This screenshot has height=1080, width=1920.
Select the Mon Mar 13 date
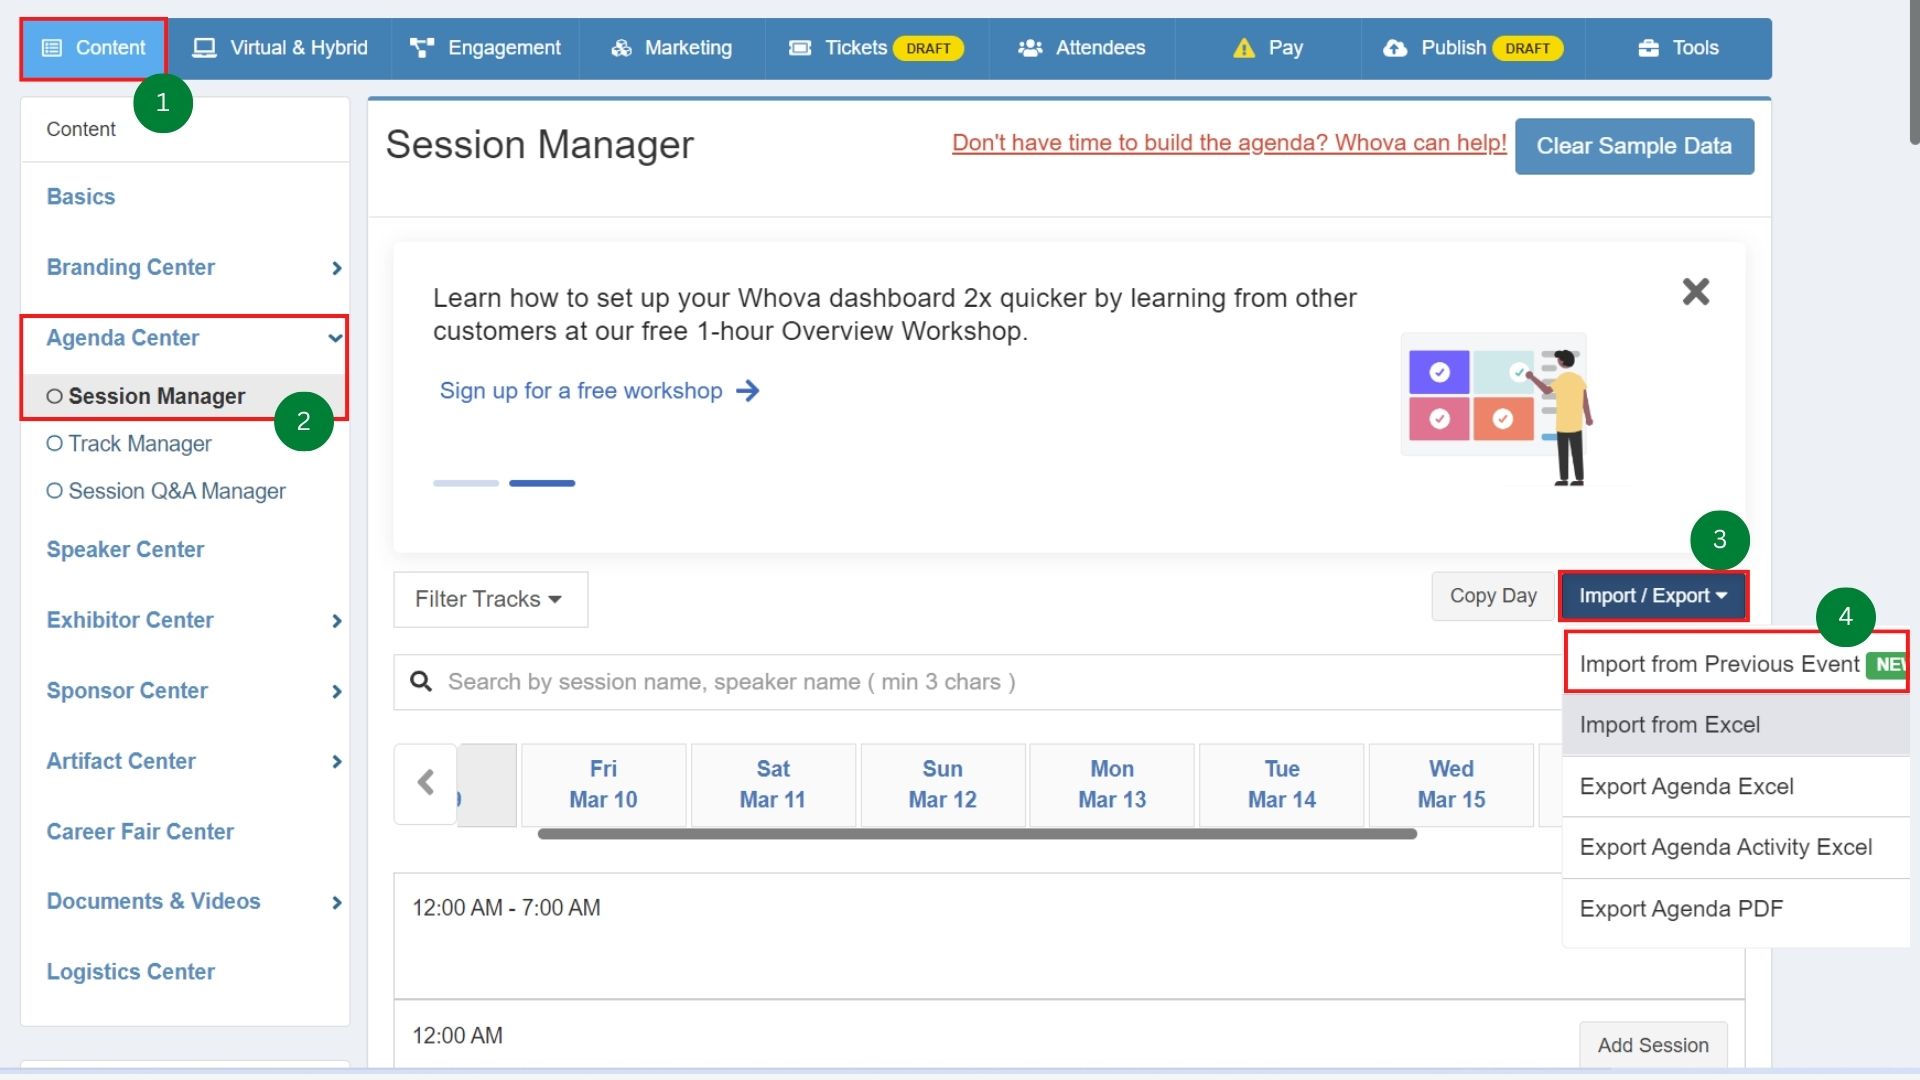1112,784
